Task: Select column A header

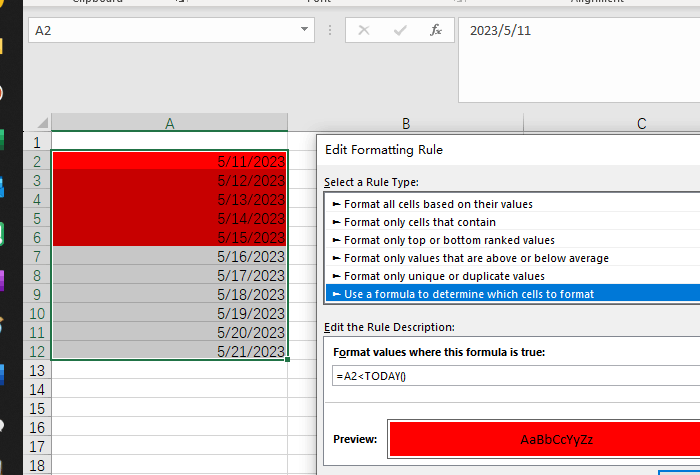Action: (170, 123)
